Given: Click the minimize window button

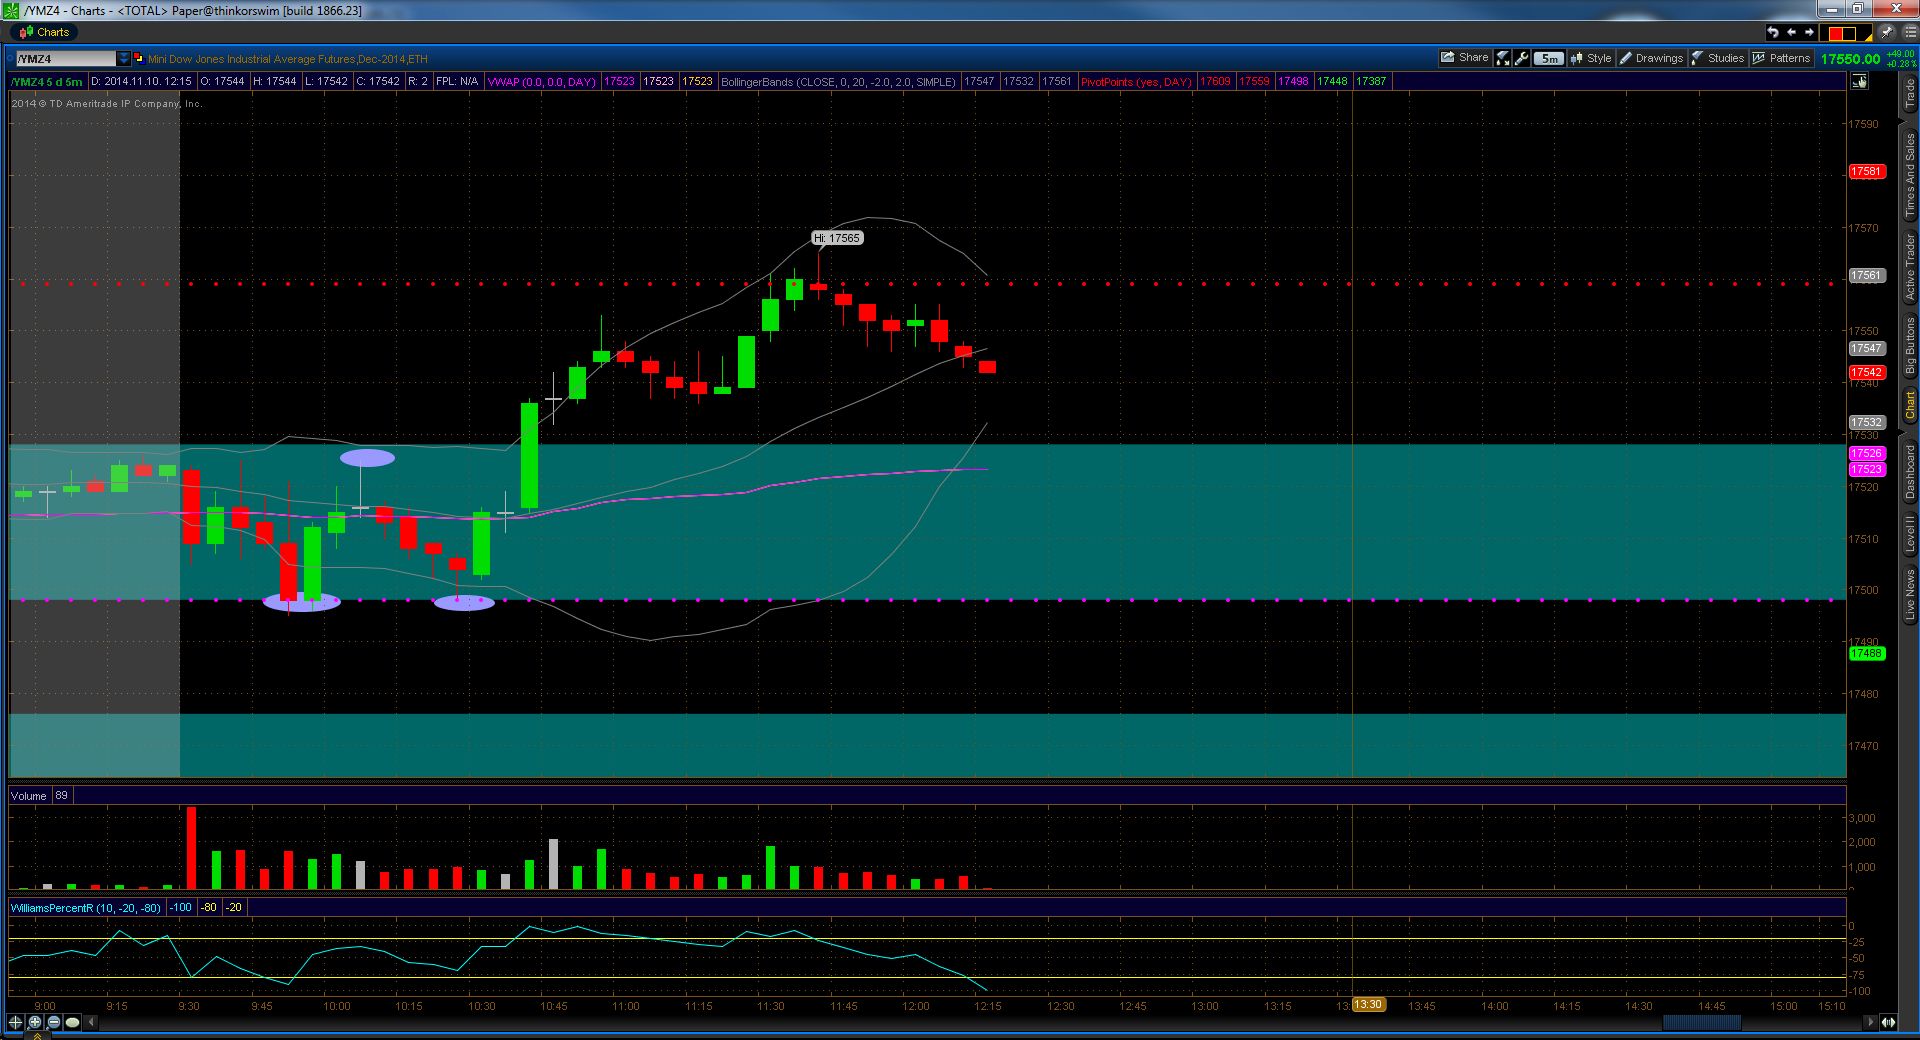Looking at the screenshot, I should pyautogui.click(x=1831, y=9).
